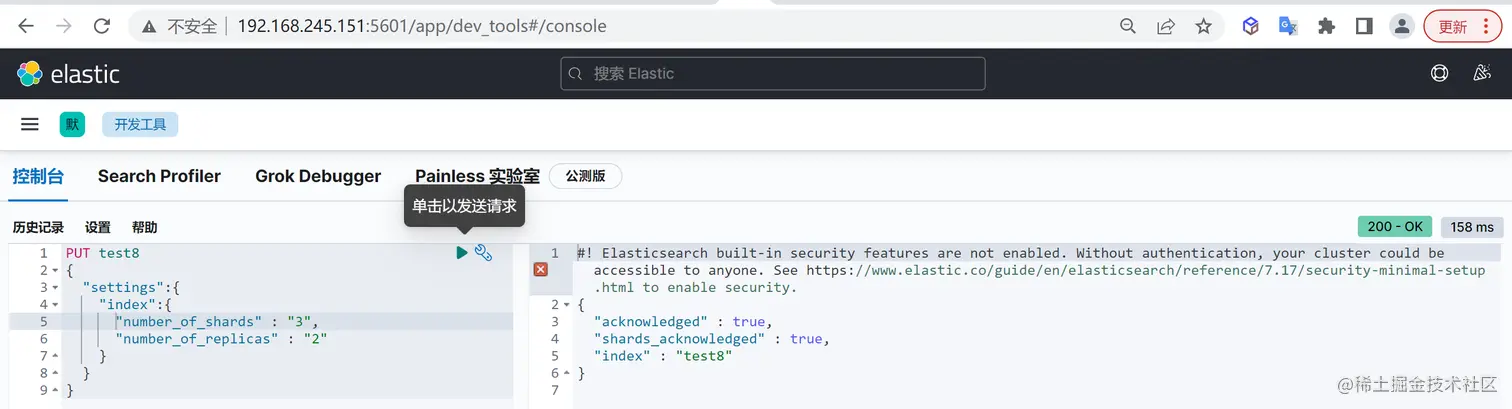Open the browser profile avatar

tap(1402, 26)
